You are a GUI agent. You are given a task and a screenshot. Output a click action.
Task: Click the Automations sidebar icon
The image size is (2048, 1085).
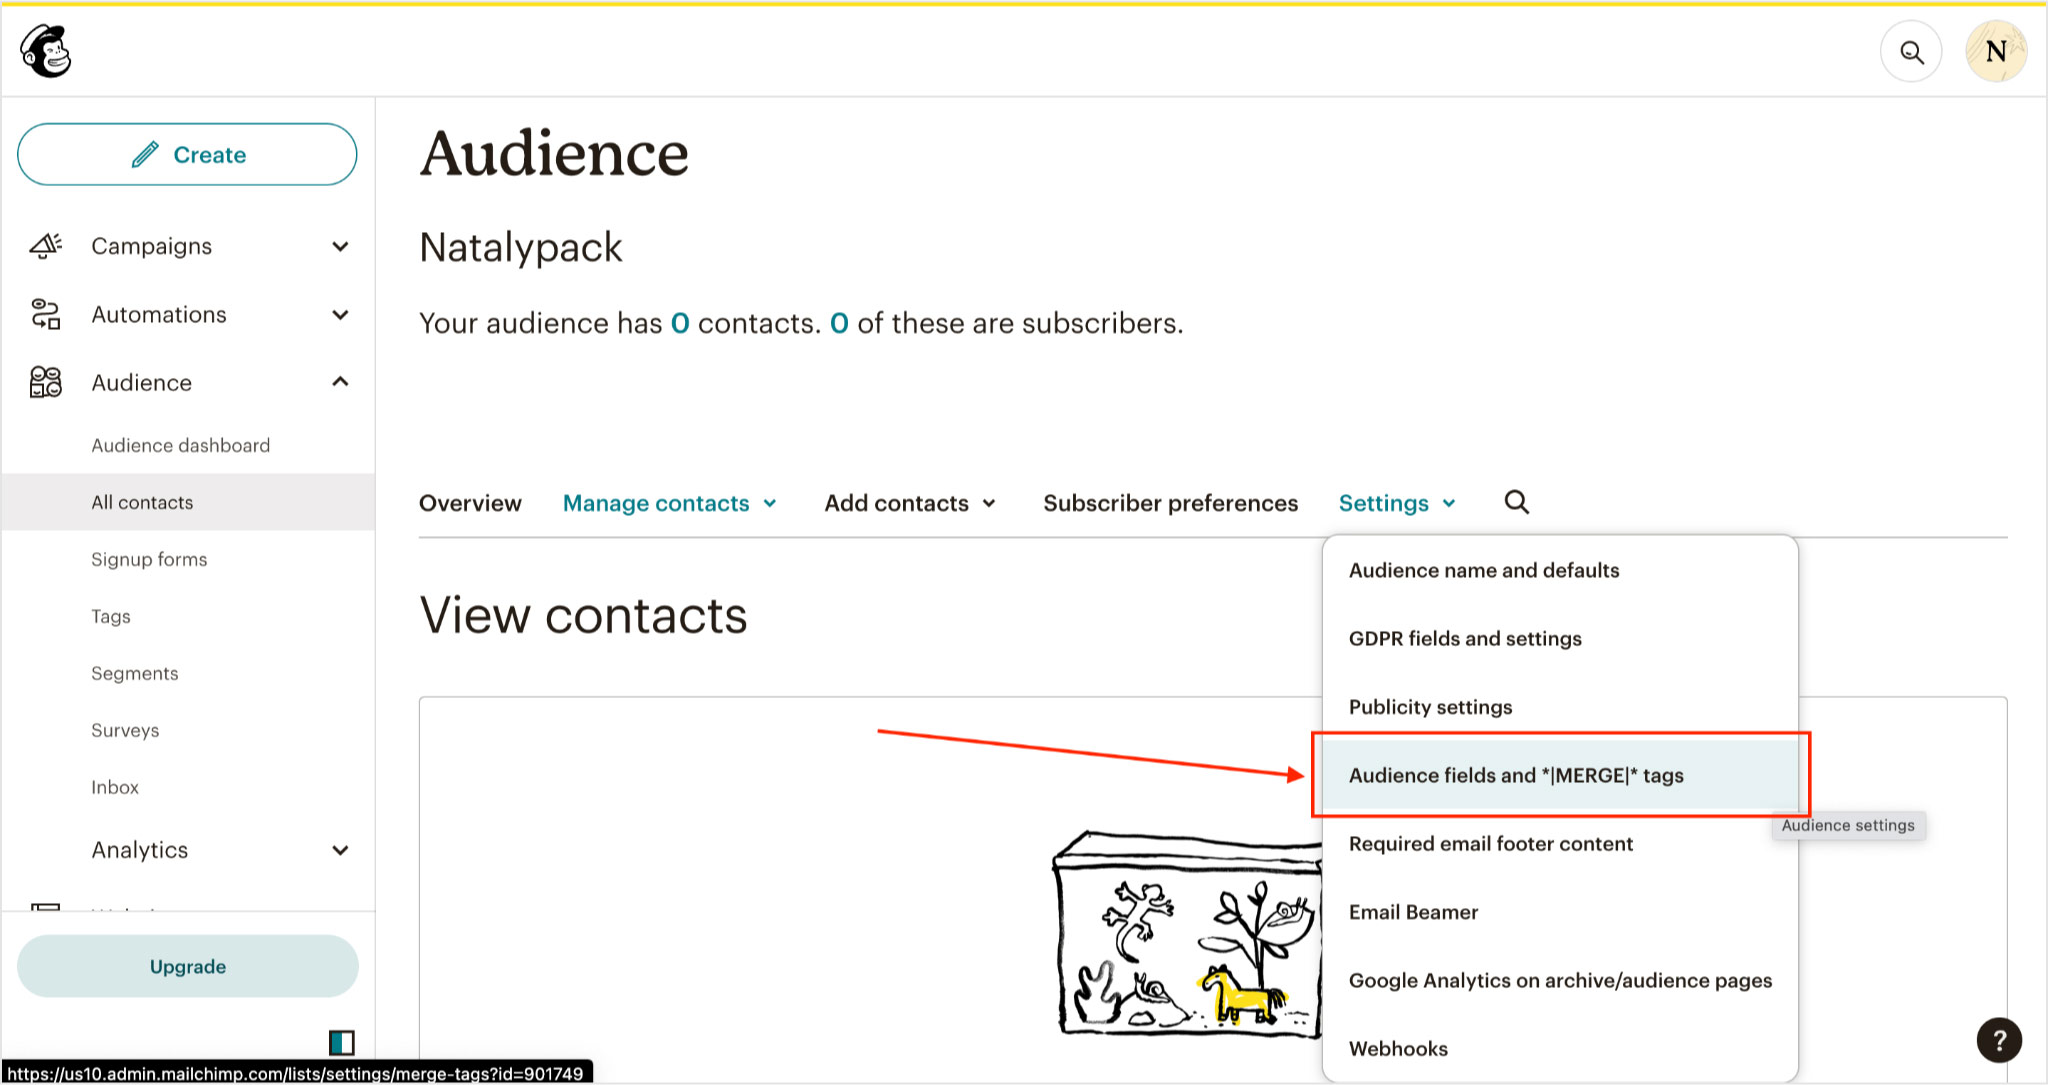click(45, 313)
